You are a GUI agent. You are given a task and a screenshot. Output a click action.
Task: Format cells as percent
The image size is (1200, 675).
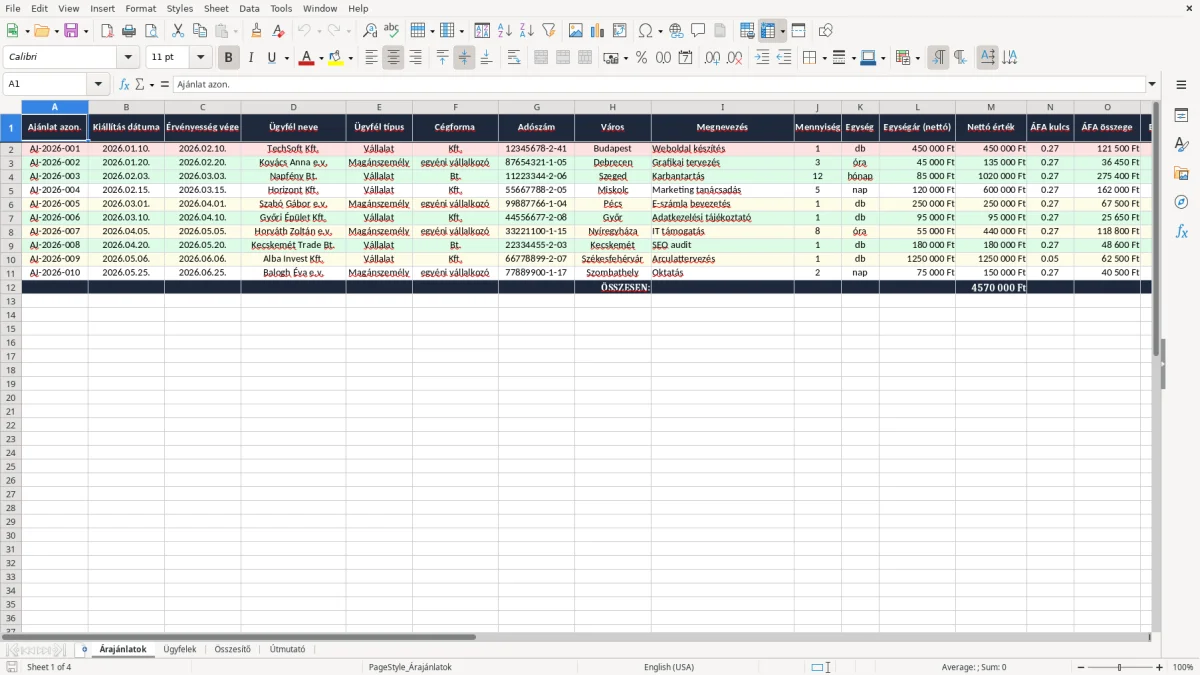(x=642, y=58)
